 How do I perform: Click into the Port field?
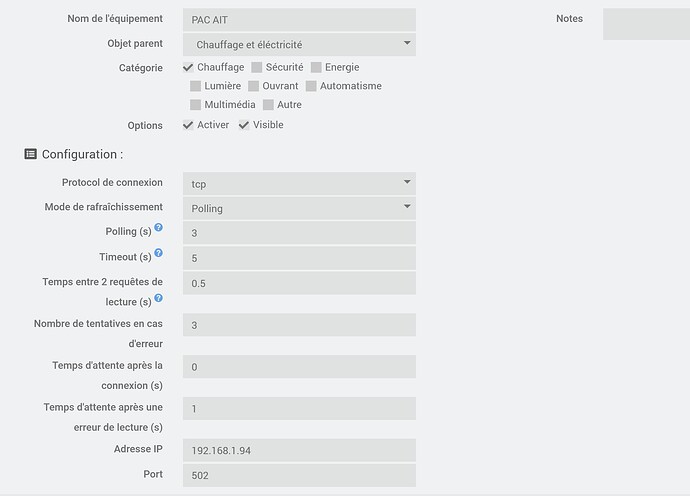[299, 475]
